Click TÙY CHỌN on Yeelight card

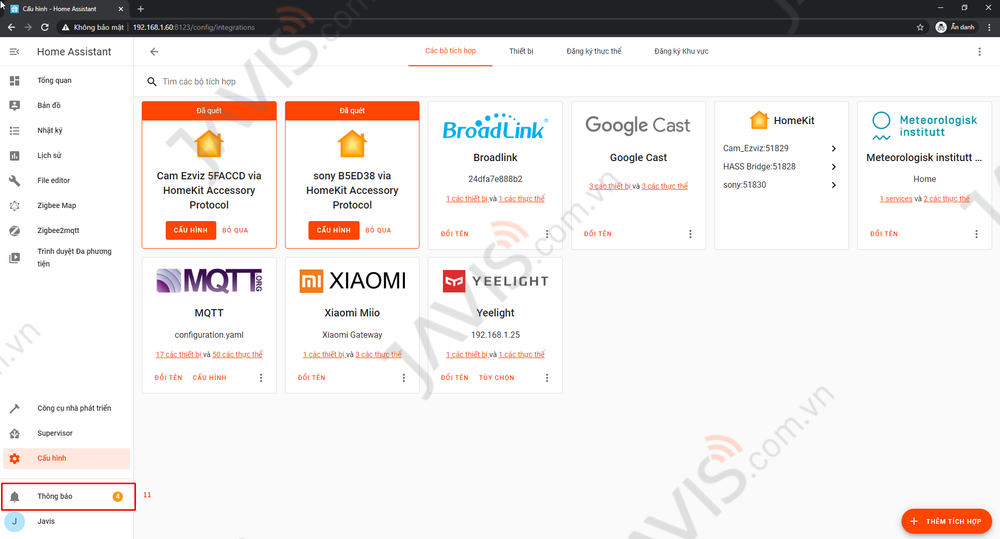[x=496, y=378]
